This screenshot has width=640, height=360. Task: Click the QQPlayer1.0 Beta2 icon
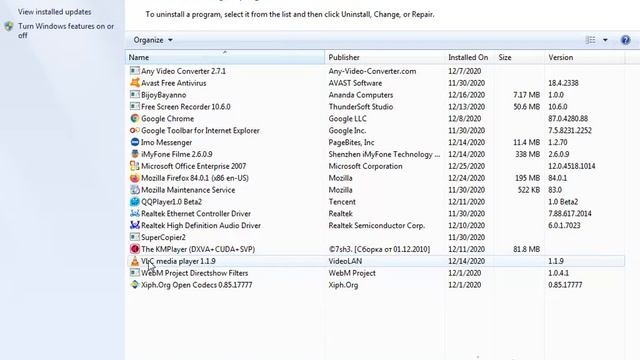135,202
